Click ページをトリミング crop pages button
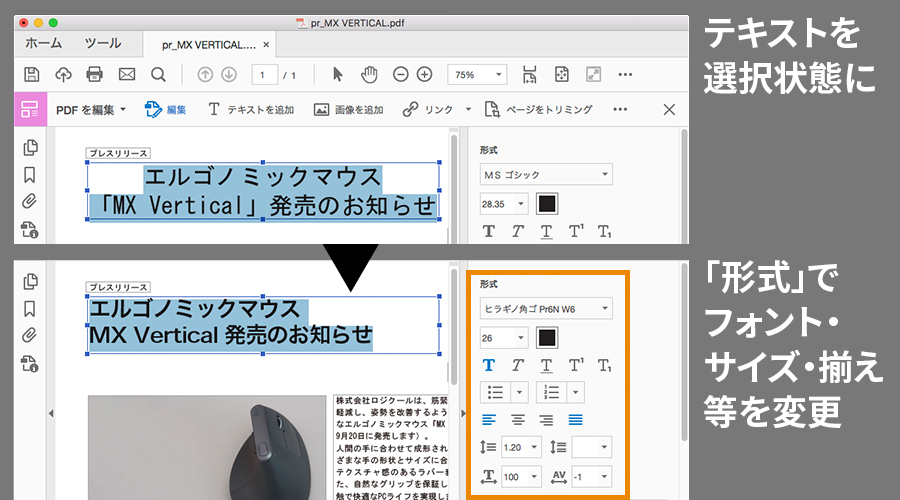The height and width of the screenshot is (500, 900). 538,110
